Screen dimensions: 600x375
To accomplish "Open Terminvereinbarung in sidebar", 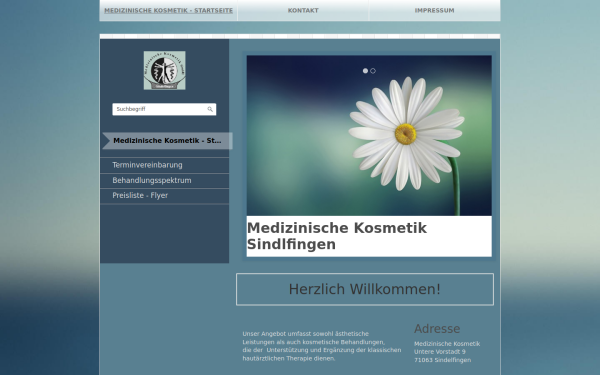I will point(165,165).
